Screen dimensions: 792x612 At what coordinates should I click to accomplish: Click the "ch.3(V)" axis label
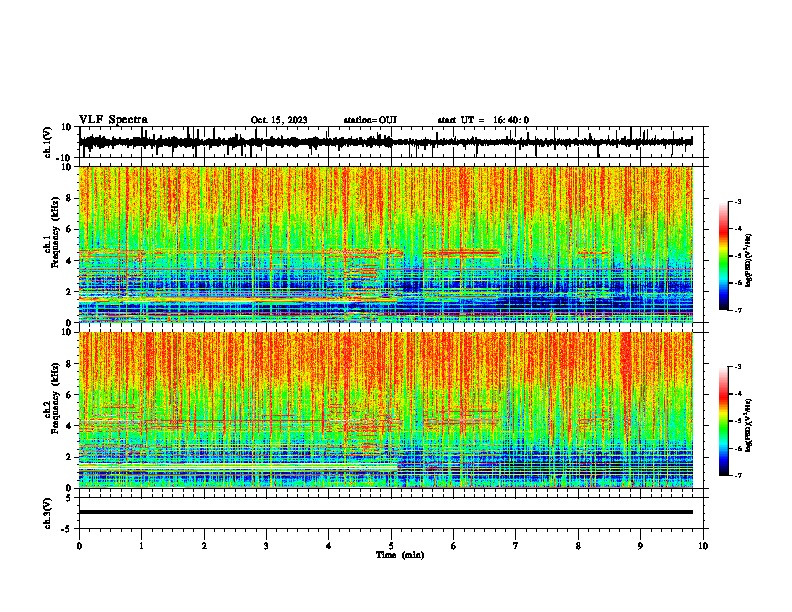coord(48,513)
